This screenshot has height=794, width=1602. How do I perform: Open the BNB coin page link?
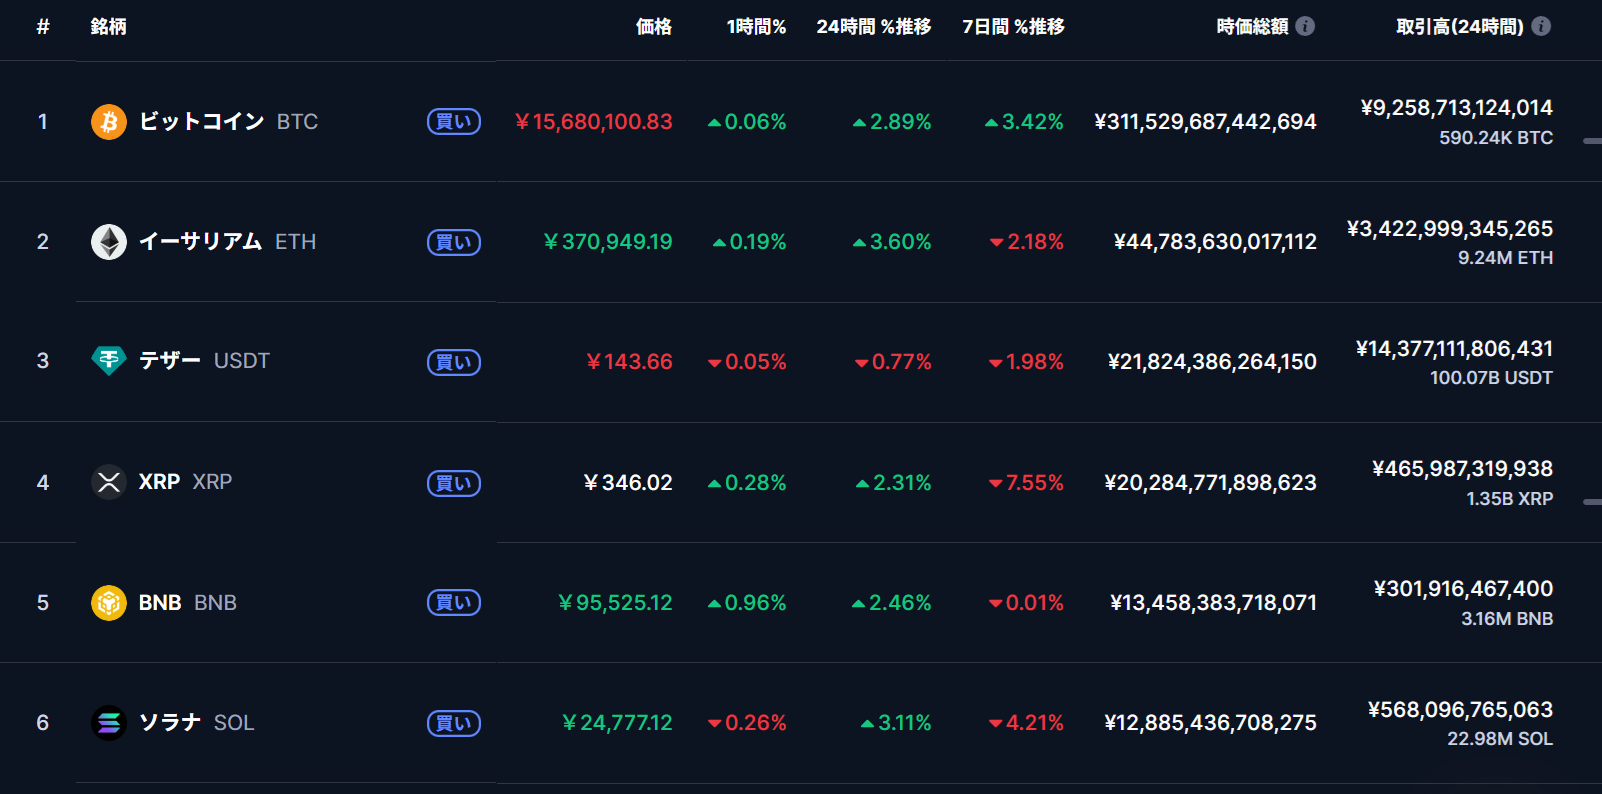(187, 603)
